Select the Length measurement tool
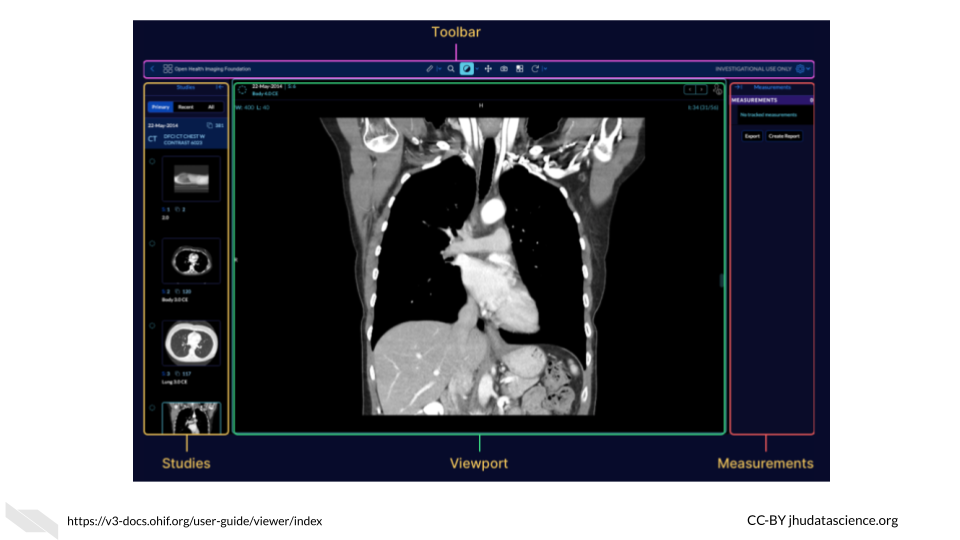The height and width of the screenshot is (540, 960). coord(429,69)
